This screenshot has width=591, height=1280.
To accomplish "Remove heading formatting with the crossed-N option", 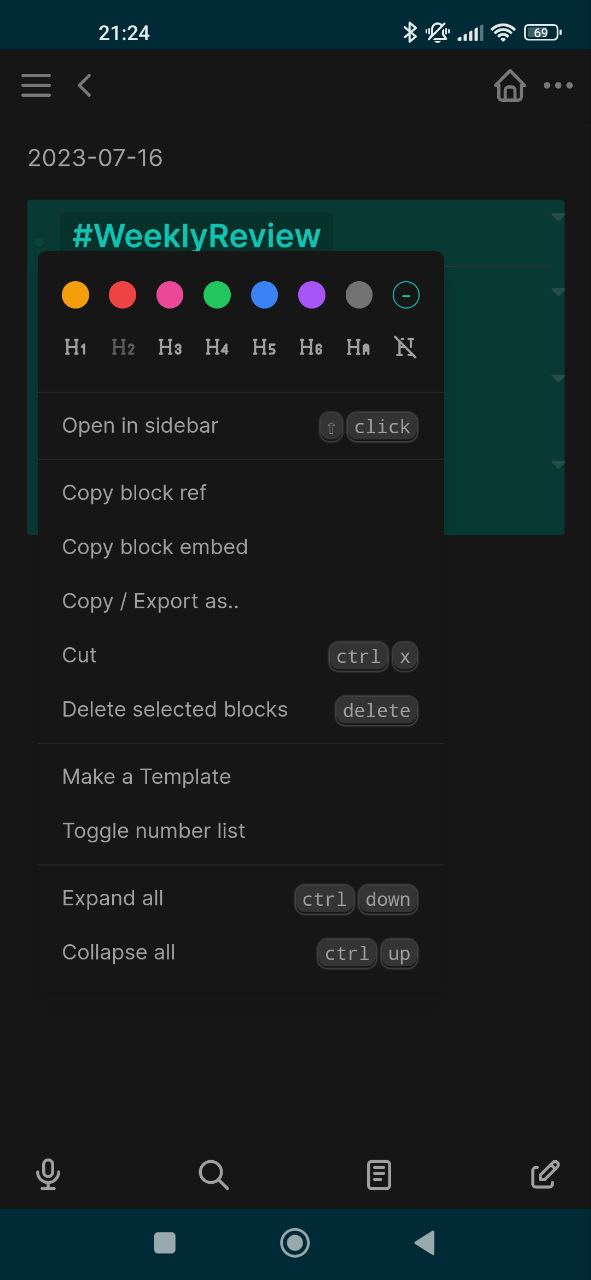I will click(405, 347).
